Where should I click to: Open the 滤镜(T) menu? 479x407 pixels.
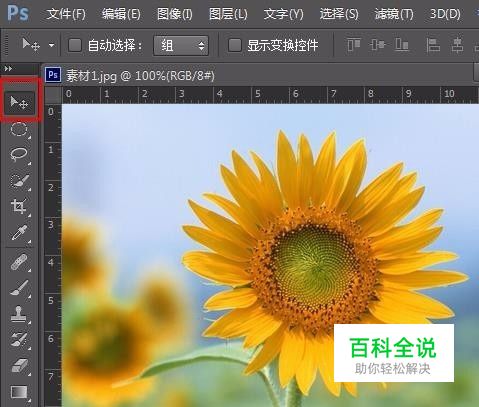394,14
